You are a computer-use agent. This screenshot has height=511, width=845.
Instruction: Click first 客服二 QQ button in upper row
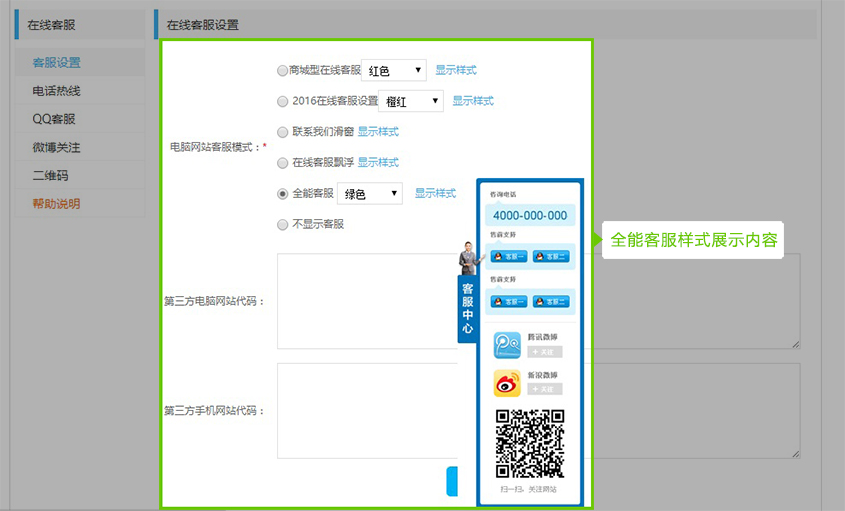(x=551, y=257)
